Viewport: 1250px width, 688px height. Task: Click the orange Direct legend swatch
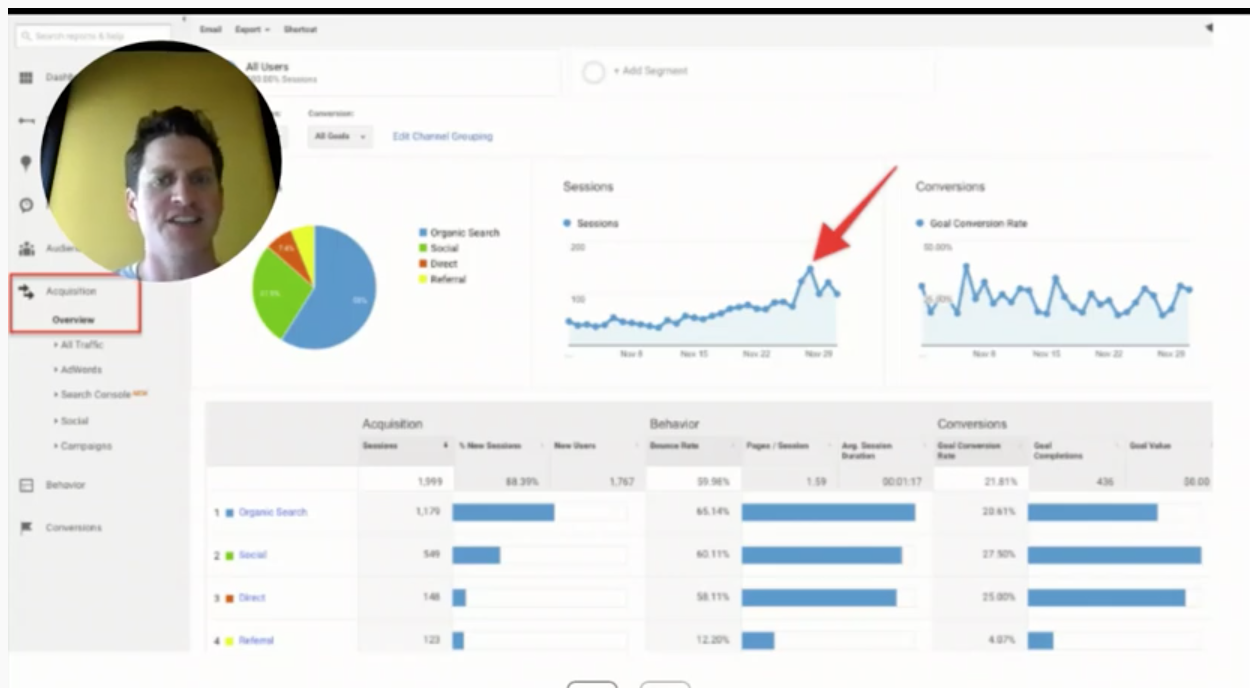click(423, 264)
